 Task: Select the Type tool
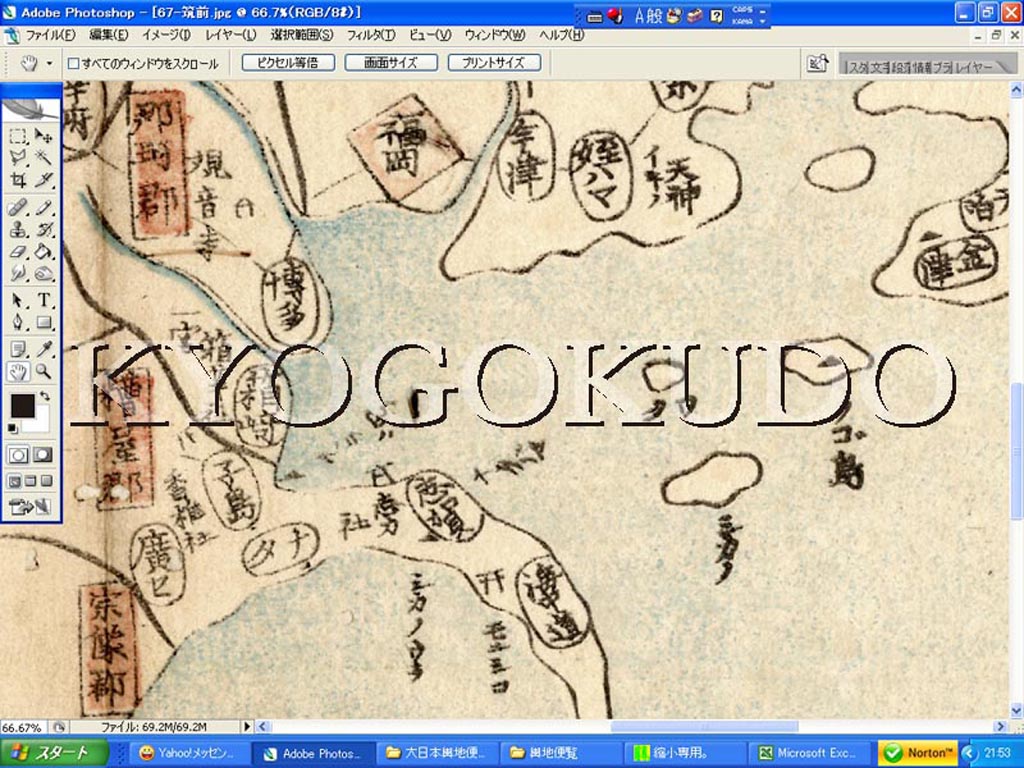pos(43,300)
